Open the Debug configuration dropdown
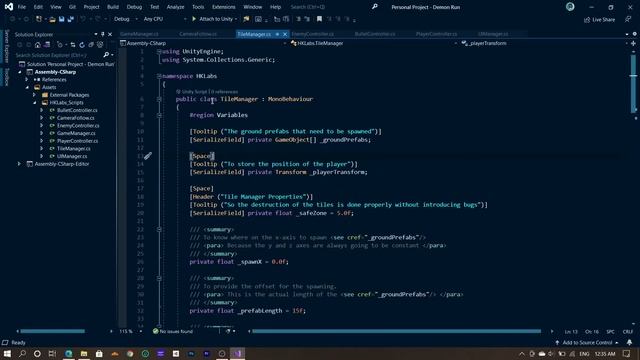640x360 pixels. (x=126, y=19)
